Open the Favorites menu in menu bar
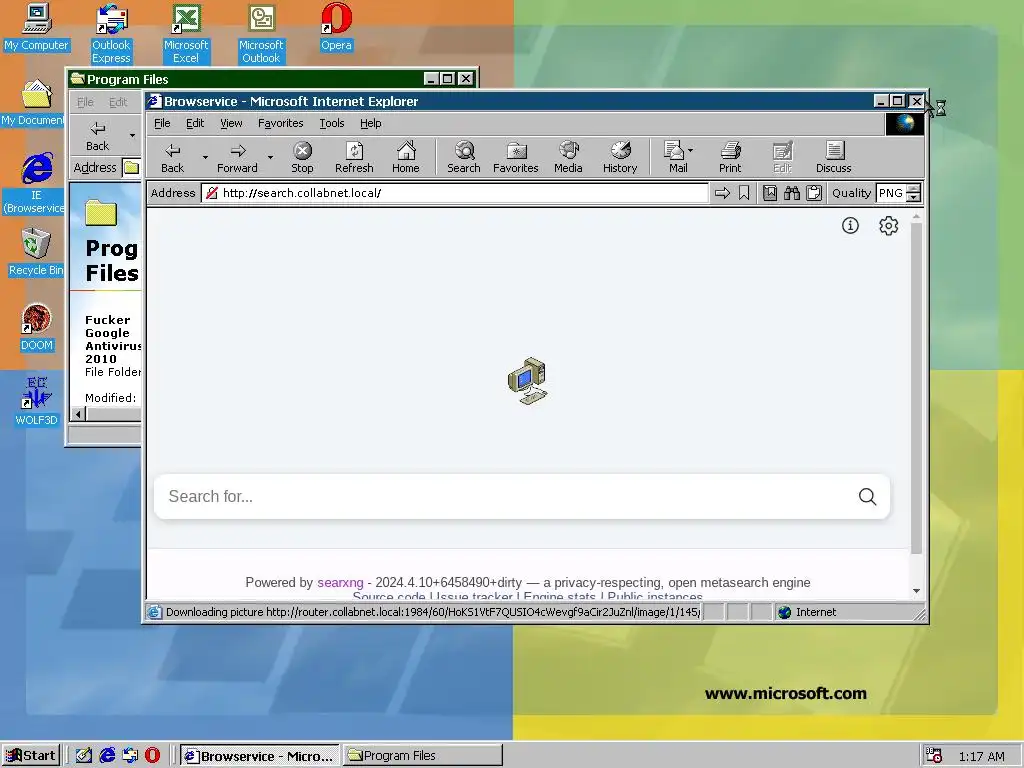Image resolution: width=1024 pixels, height=768 pixels. (281, 123)
